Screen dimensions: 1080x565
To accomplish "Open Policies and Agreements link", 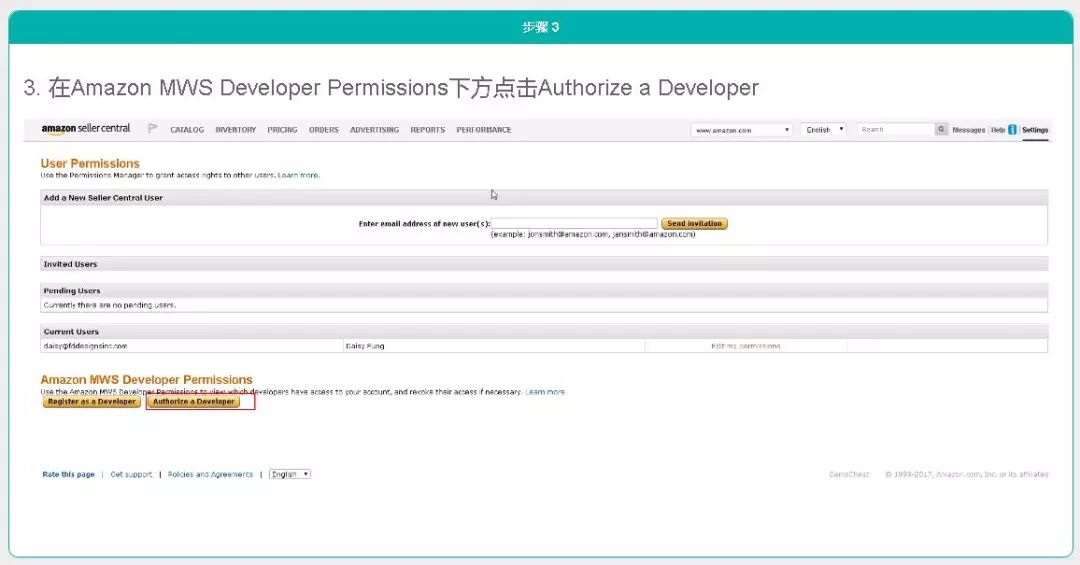I will tap(210, 474).
